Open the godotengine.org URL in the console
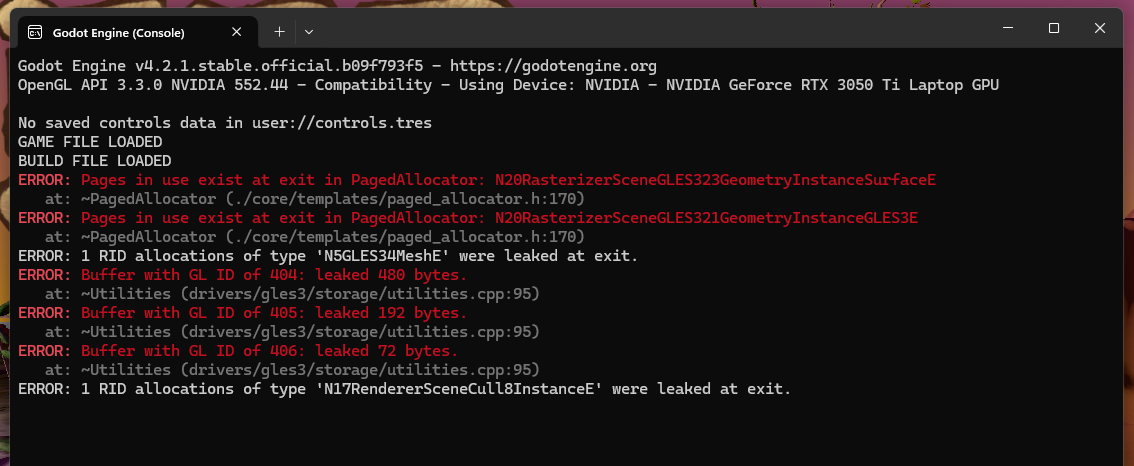Screen dimensions: 1134x466 tap(553, 67)
